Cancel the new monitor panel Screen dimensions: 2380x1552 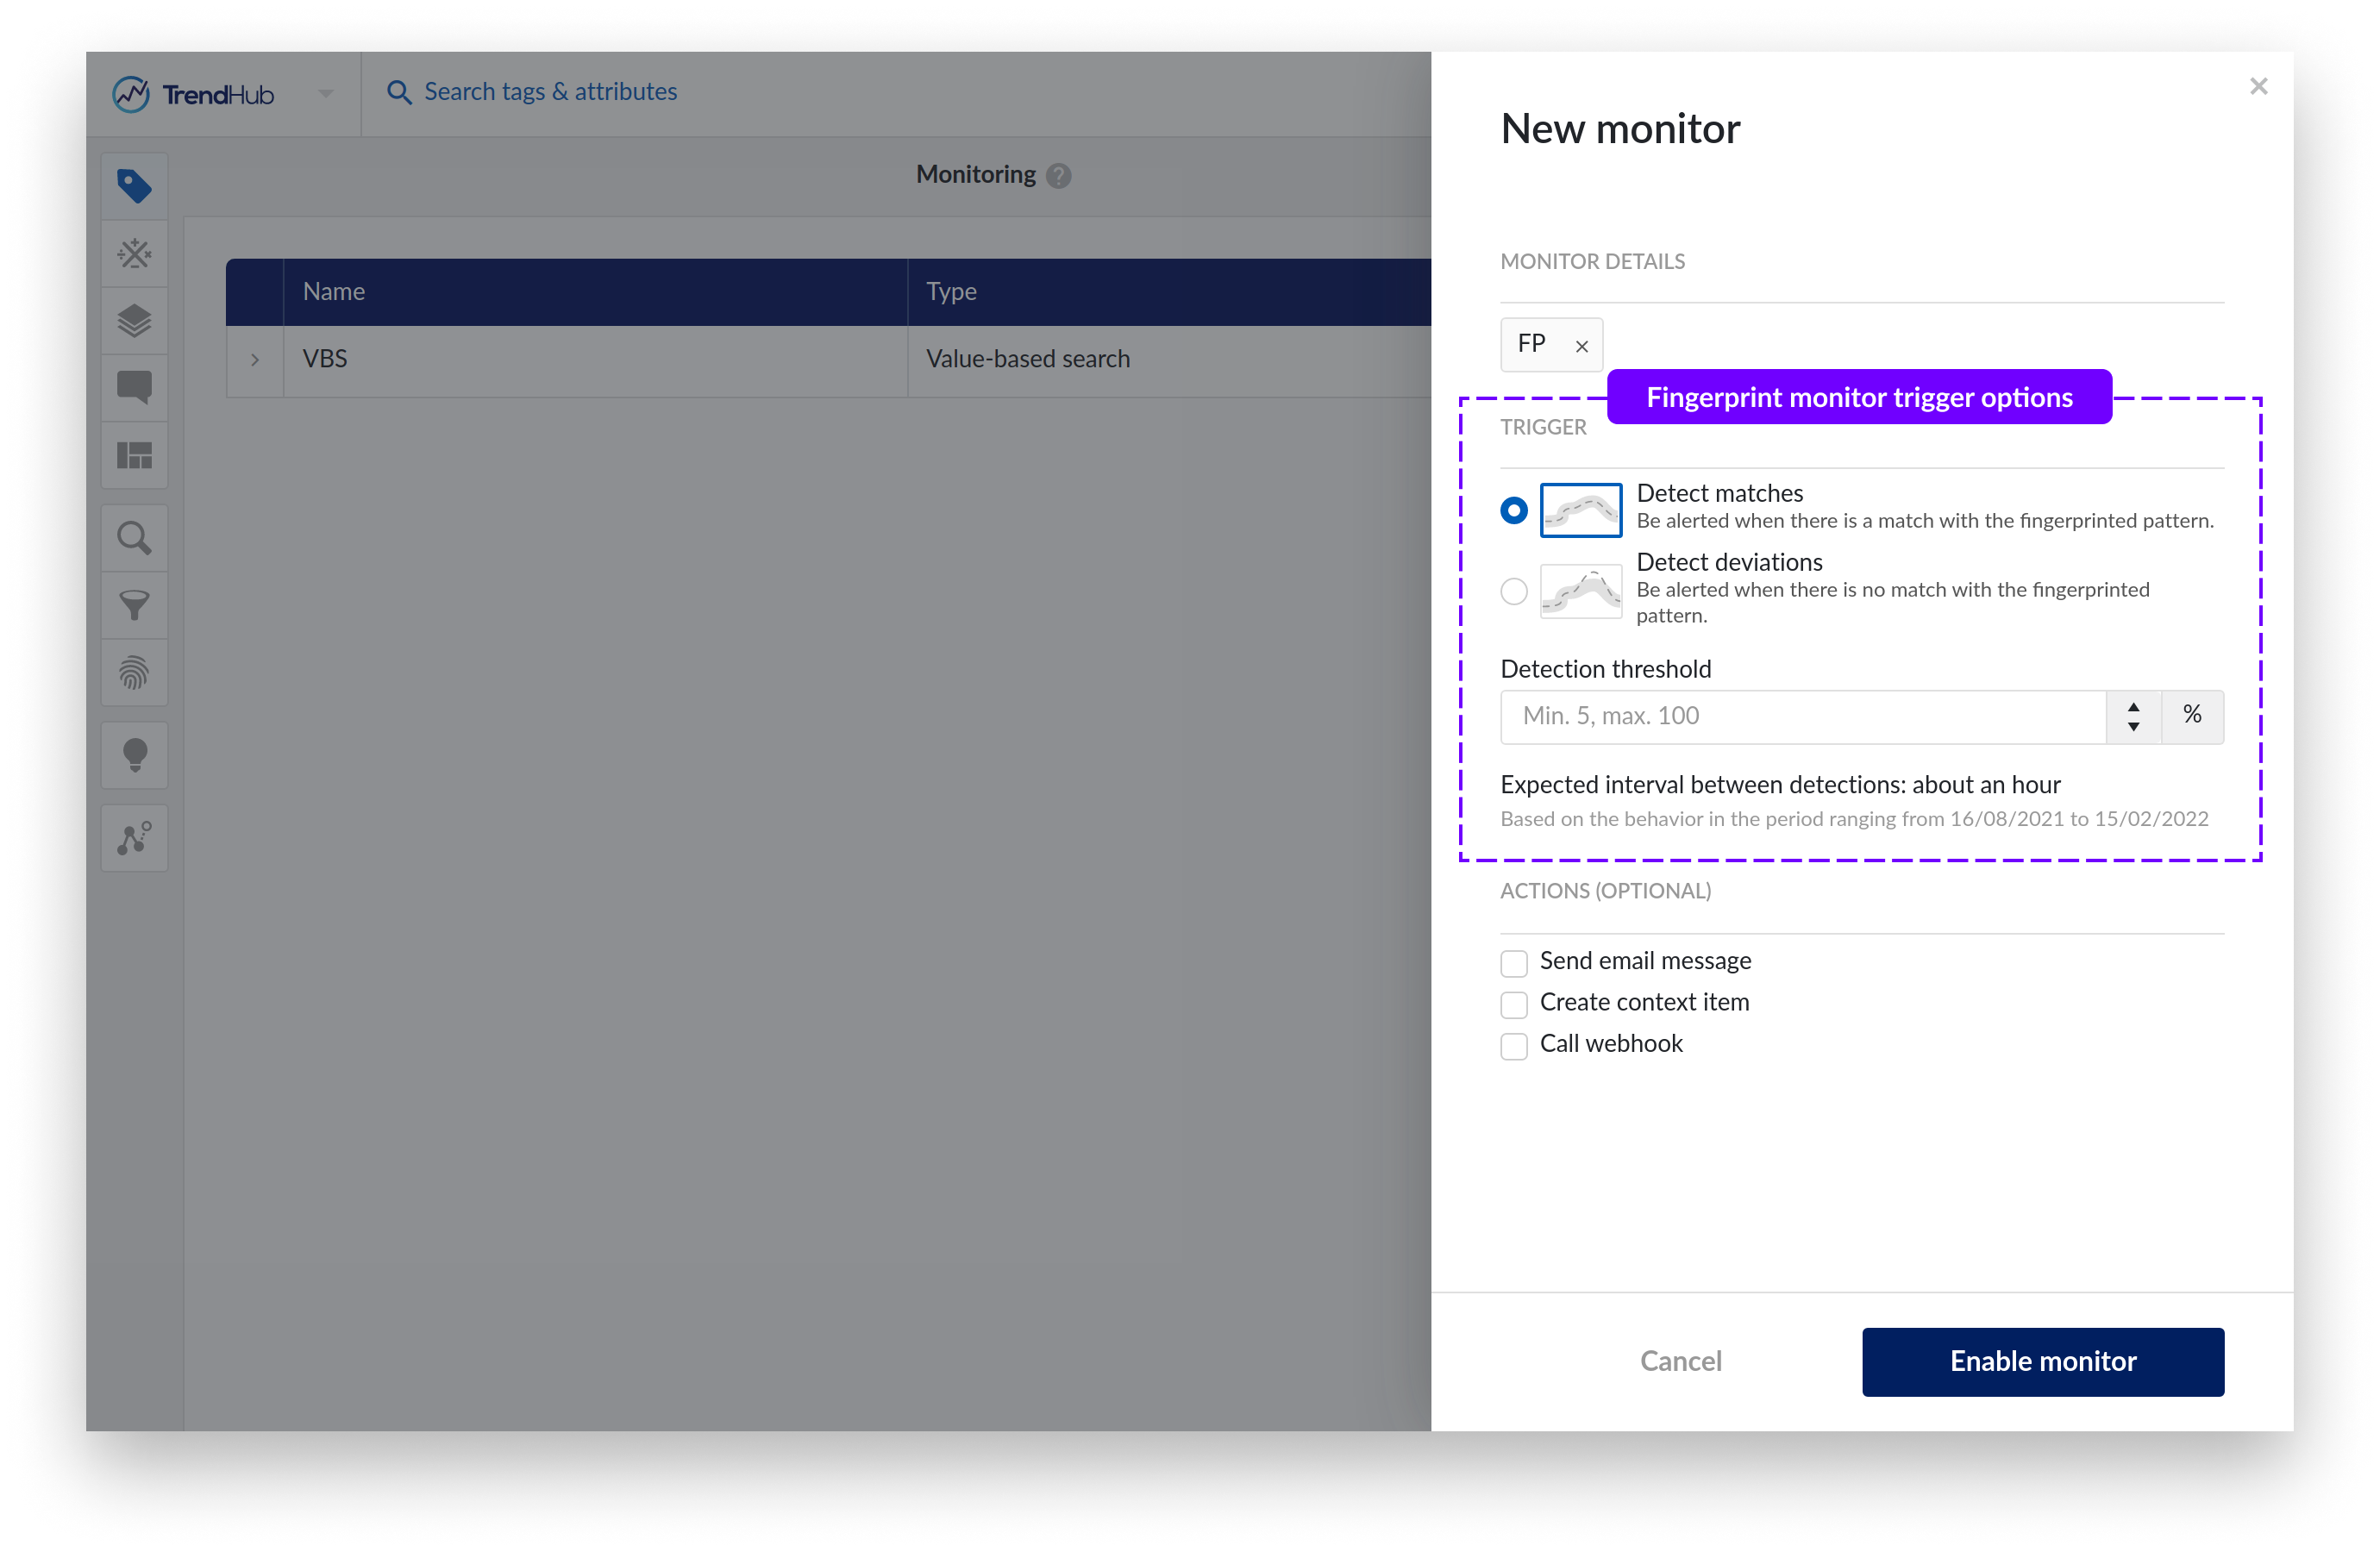[x=1680, y=1361]
